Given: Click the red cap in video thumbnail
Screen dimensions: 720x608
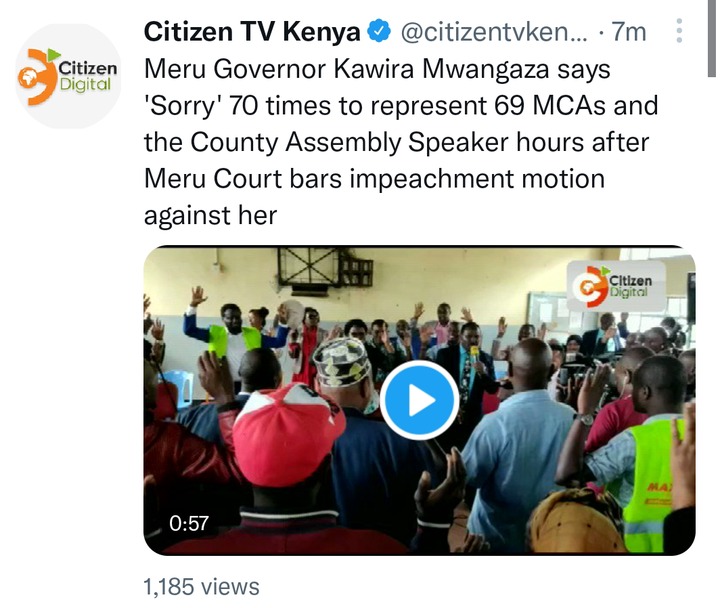Looking at the screenshot, I should (287, 433).
